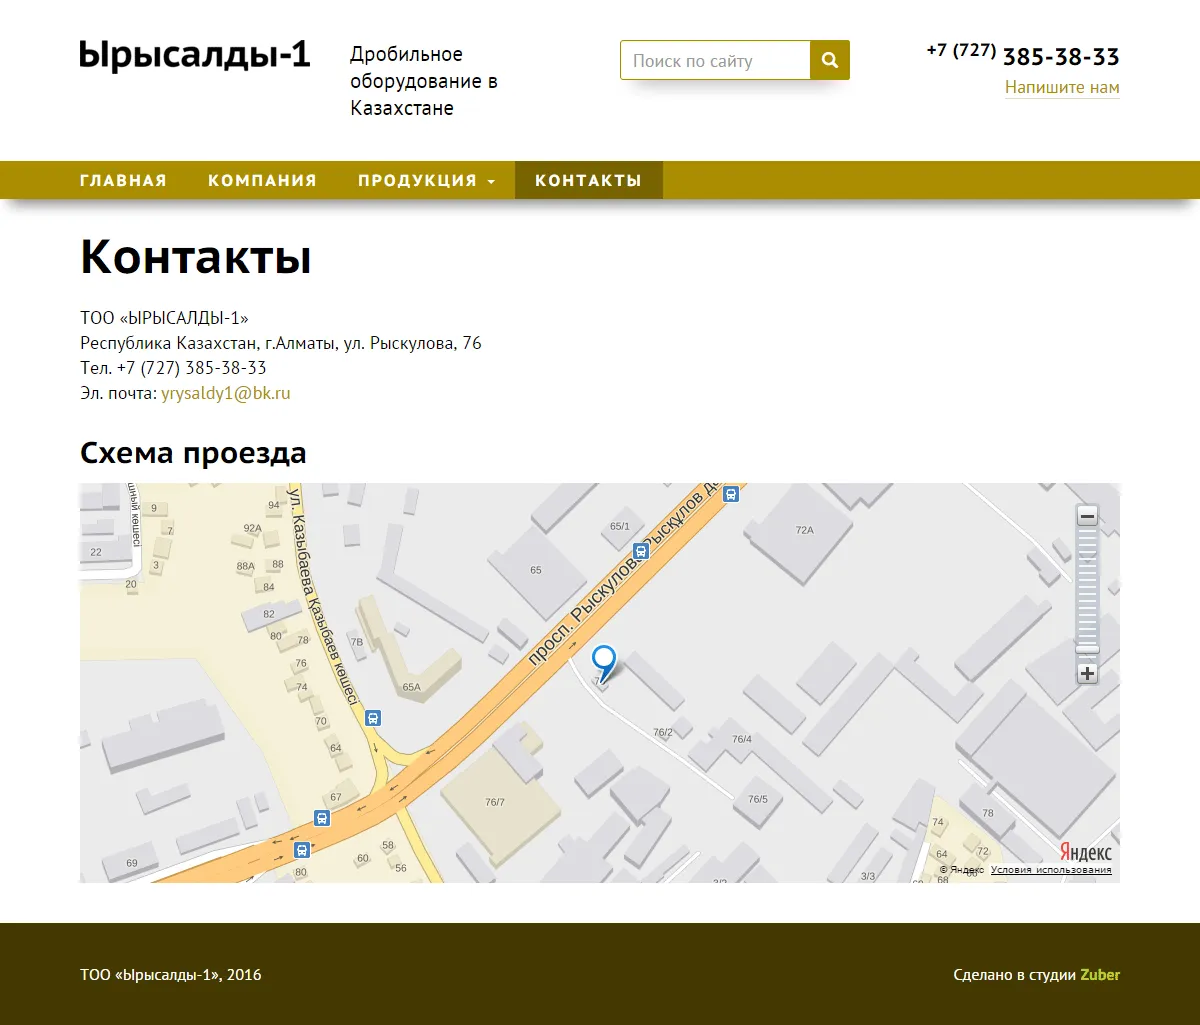Select the Контакты menu item

point(588,180)
